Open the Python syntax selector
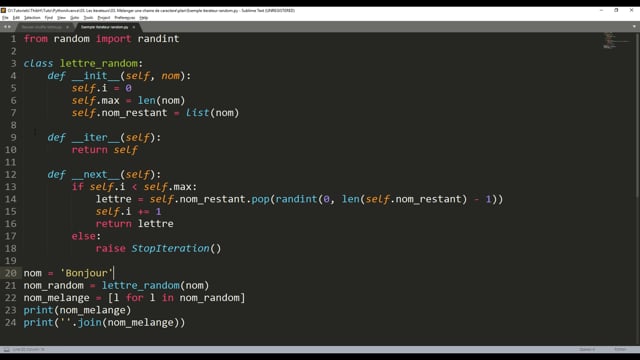The height and width of the screenshot is (360, 640). coord(620,349)
